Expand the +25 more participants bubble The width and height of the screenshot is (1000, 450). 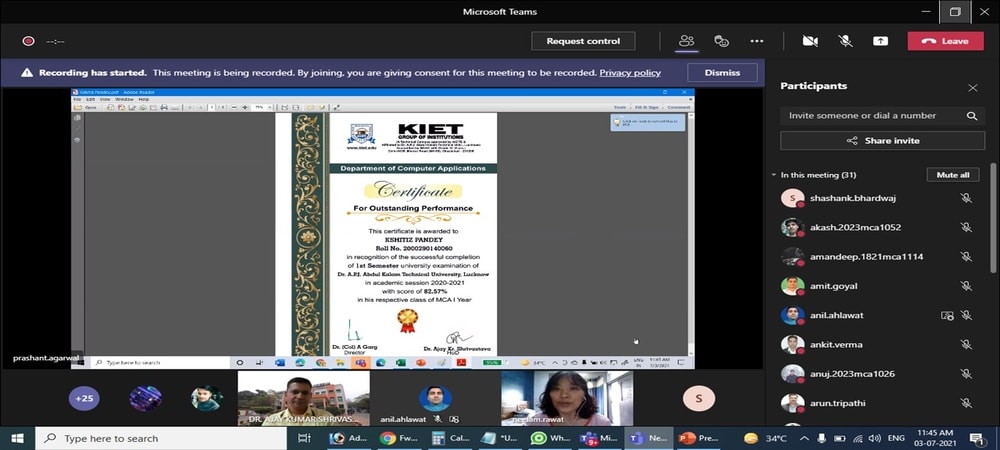[x=84, y=398]
